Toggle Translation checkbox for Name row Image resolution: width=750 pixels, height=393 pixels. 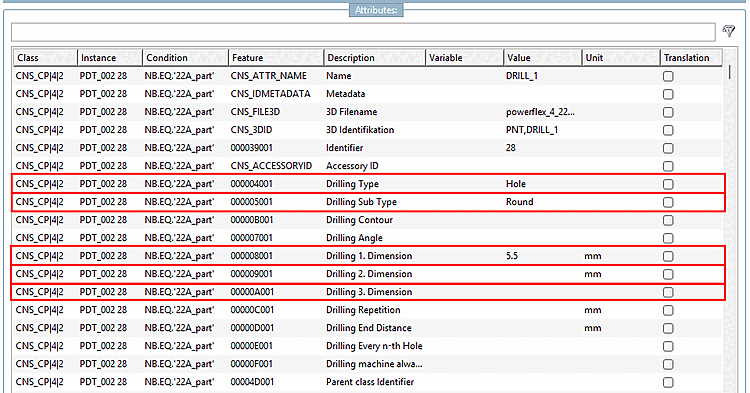click(x=668, y=76)
